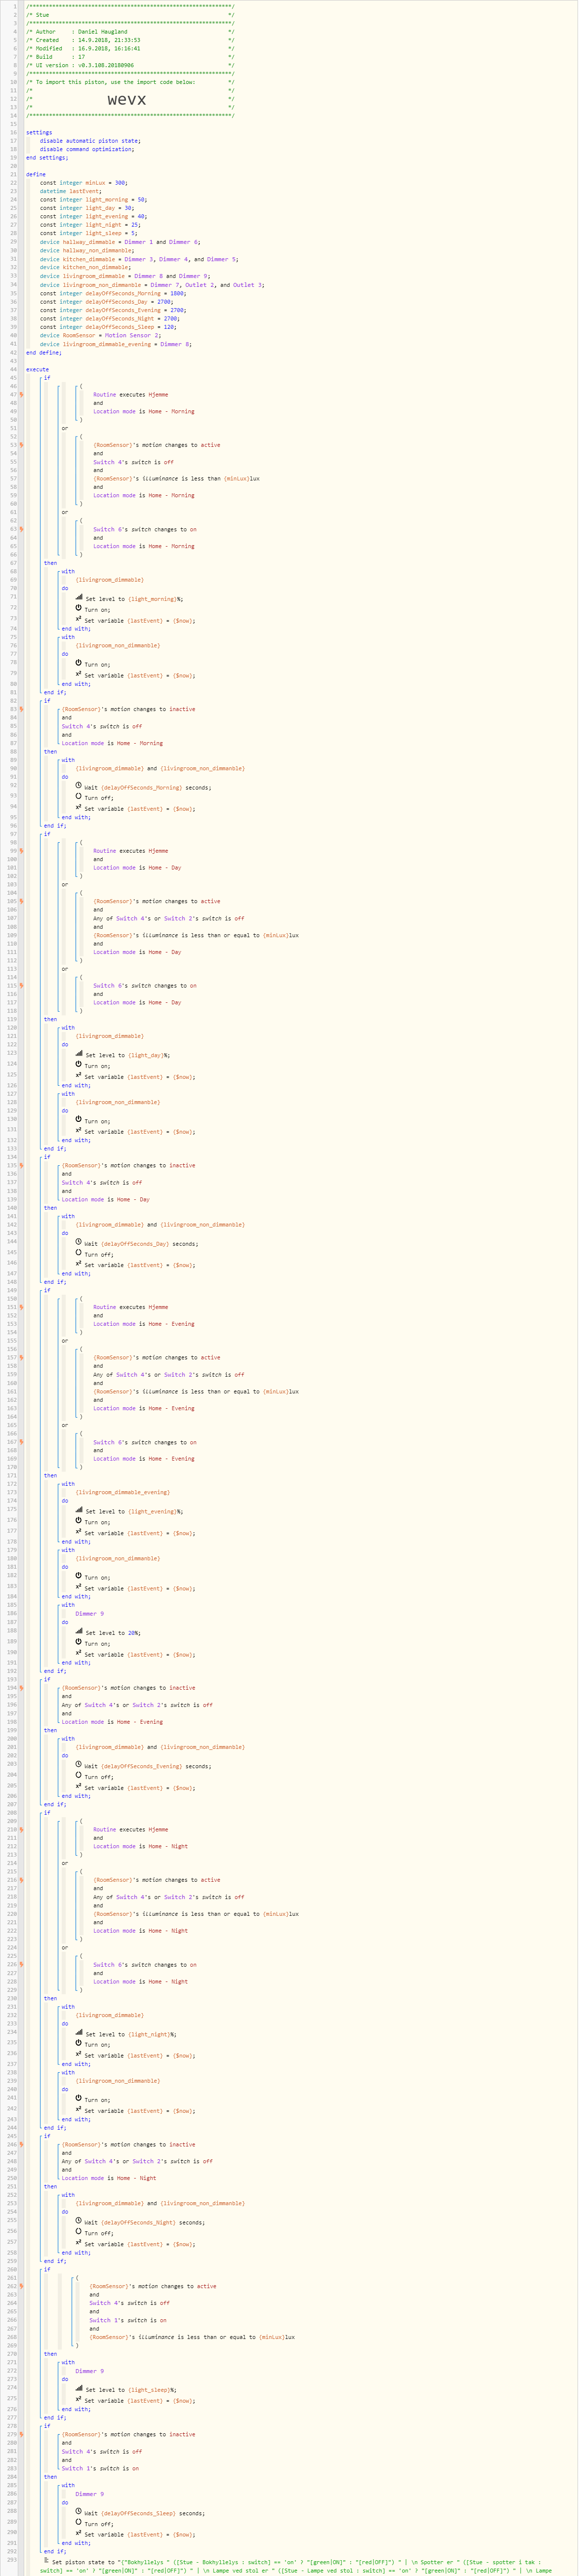Click the lightning event marker on line 262
The image size is (582, 2576).
(x=21, y=2286)
